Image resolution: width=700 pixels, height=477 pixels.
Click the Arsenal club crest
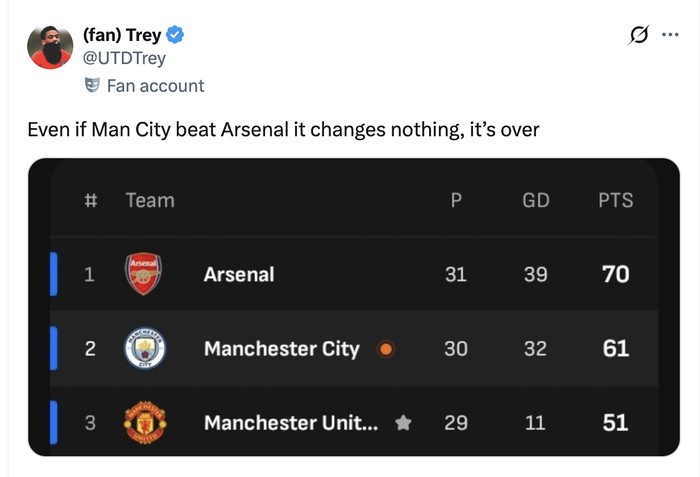[x=144, y=274]
